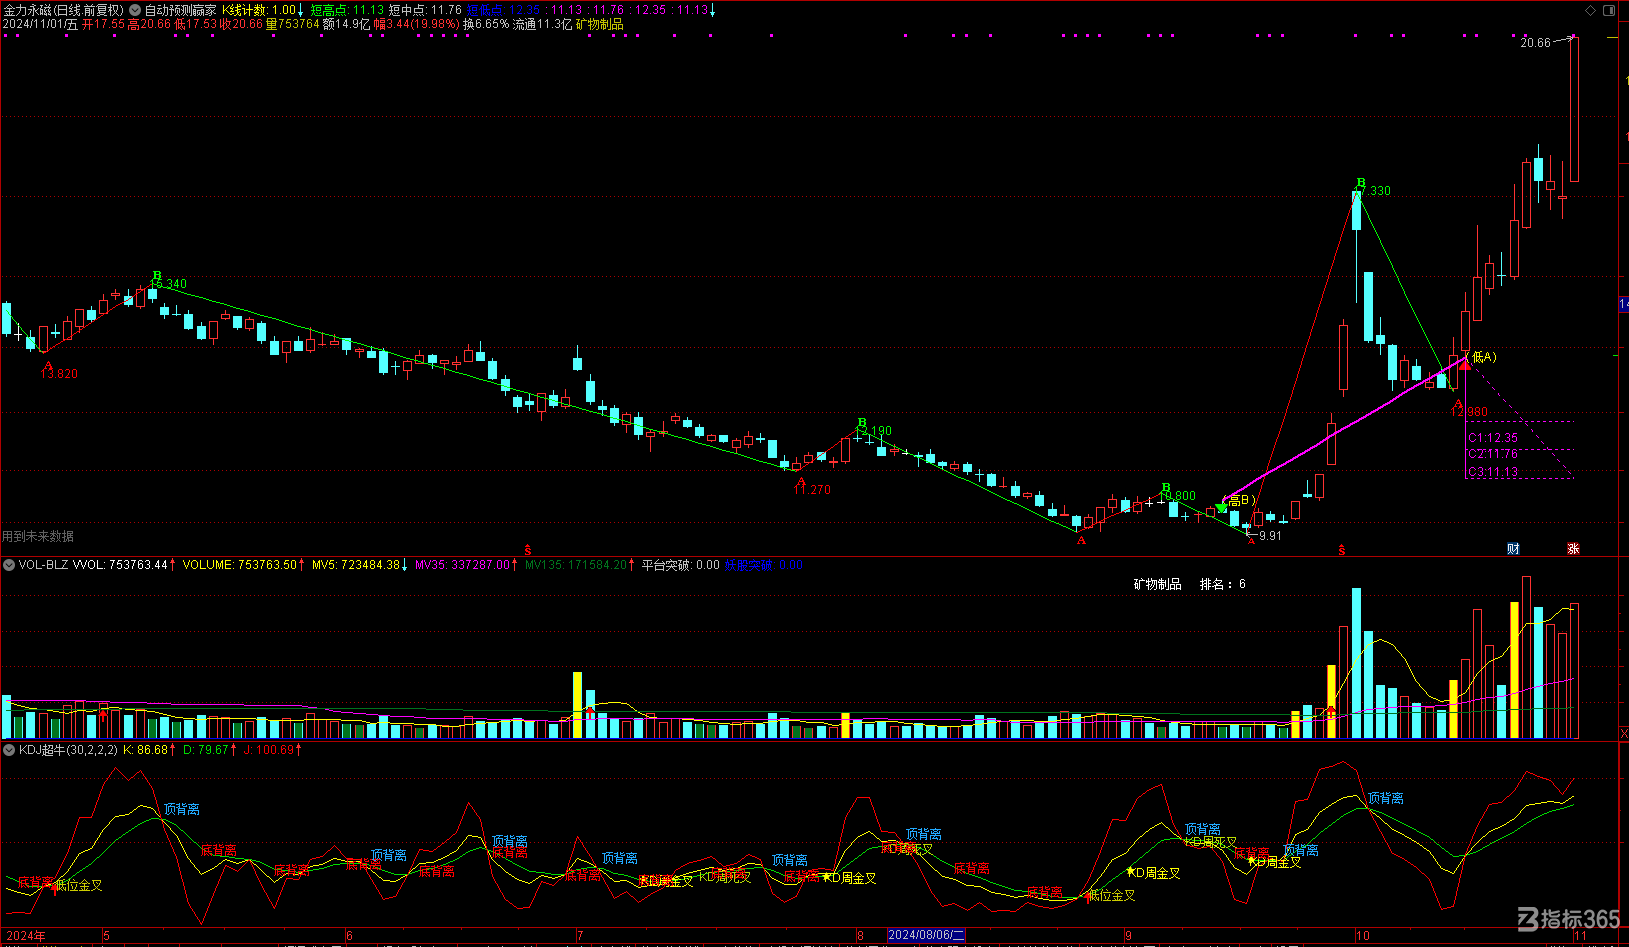Click the 2024/11/01/五 date in header
This screenshot has width=1629, height=947.
point(40,24)
